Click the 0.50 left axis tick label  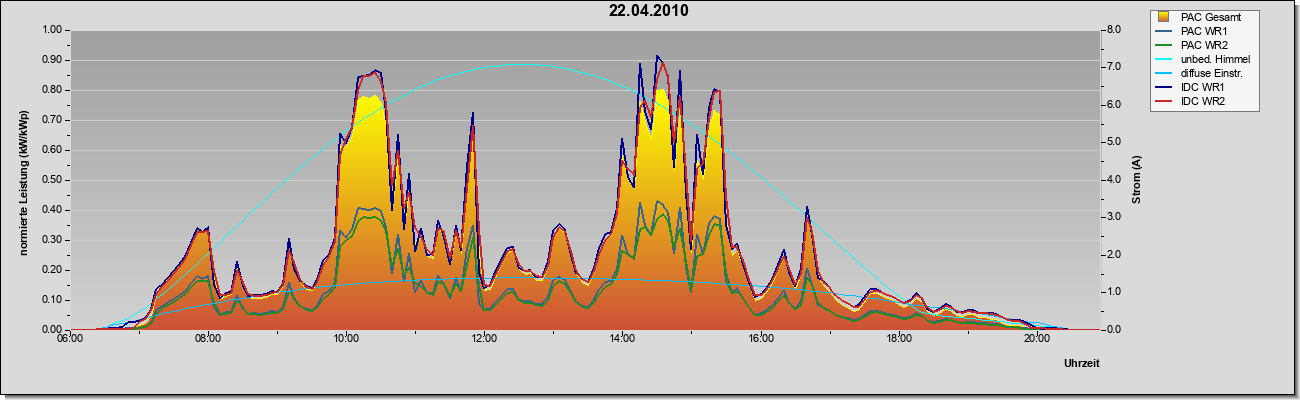[x=52, y=180]
